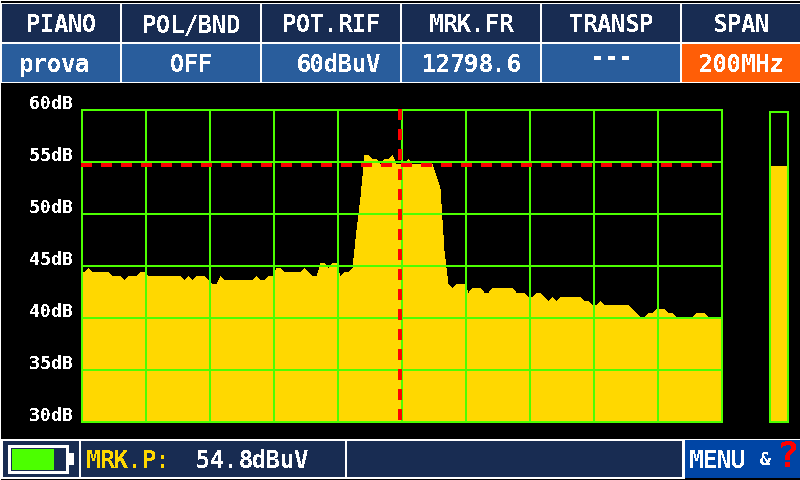This screenshot has height=480, width=800.
Task: Click the red dashed vertical frequency marker
Action: point(400,265)
